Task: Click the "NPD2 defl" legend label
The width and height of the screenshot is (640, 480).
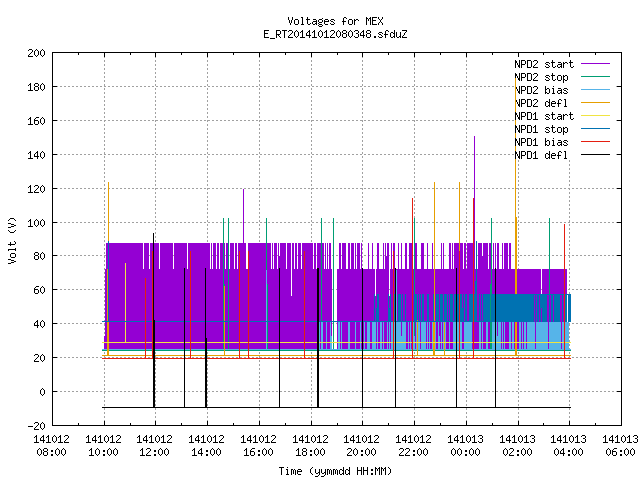Action: pyautogui.click(x=541, y=103)
